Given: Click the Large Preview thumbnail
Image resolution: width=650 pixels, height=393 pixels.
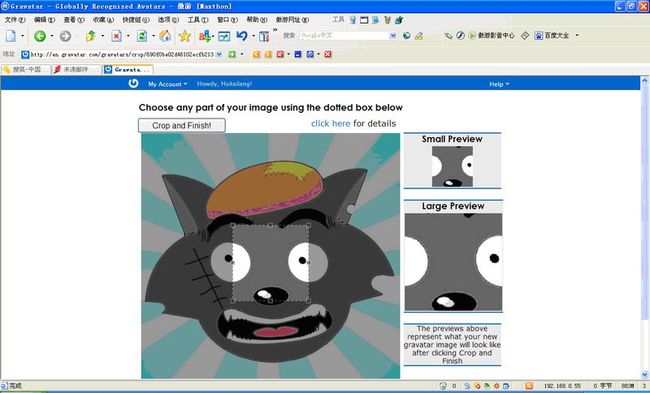Looking at the screenshot, I should [x=454, y=262].
